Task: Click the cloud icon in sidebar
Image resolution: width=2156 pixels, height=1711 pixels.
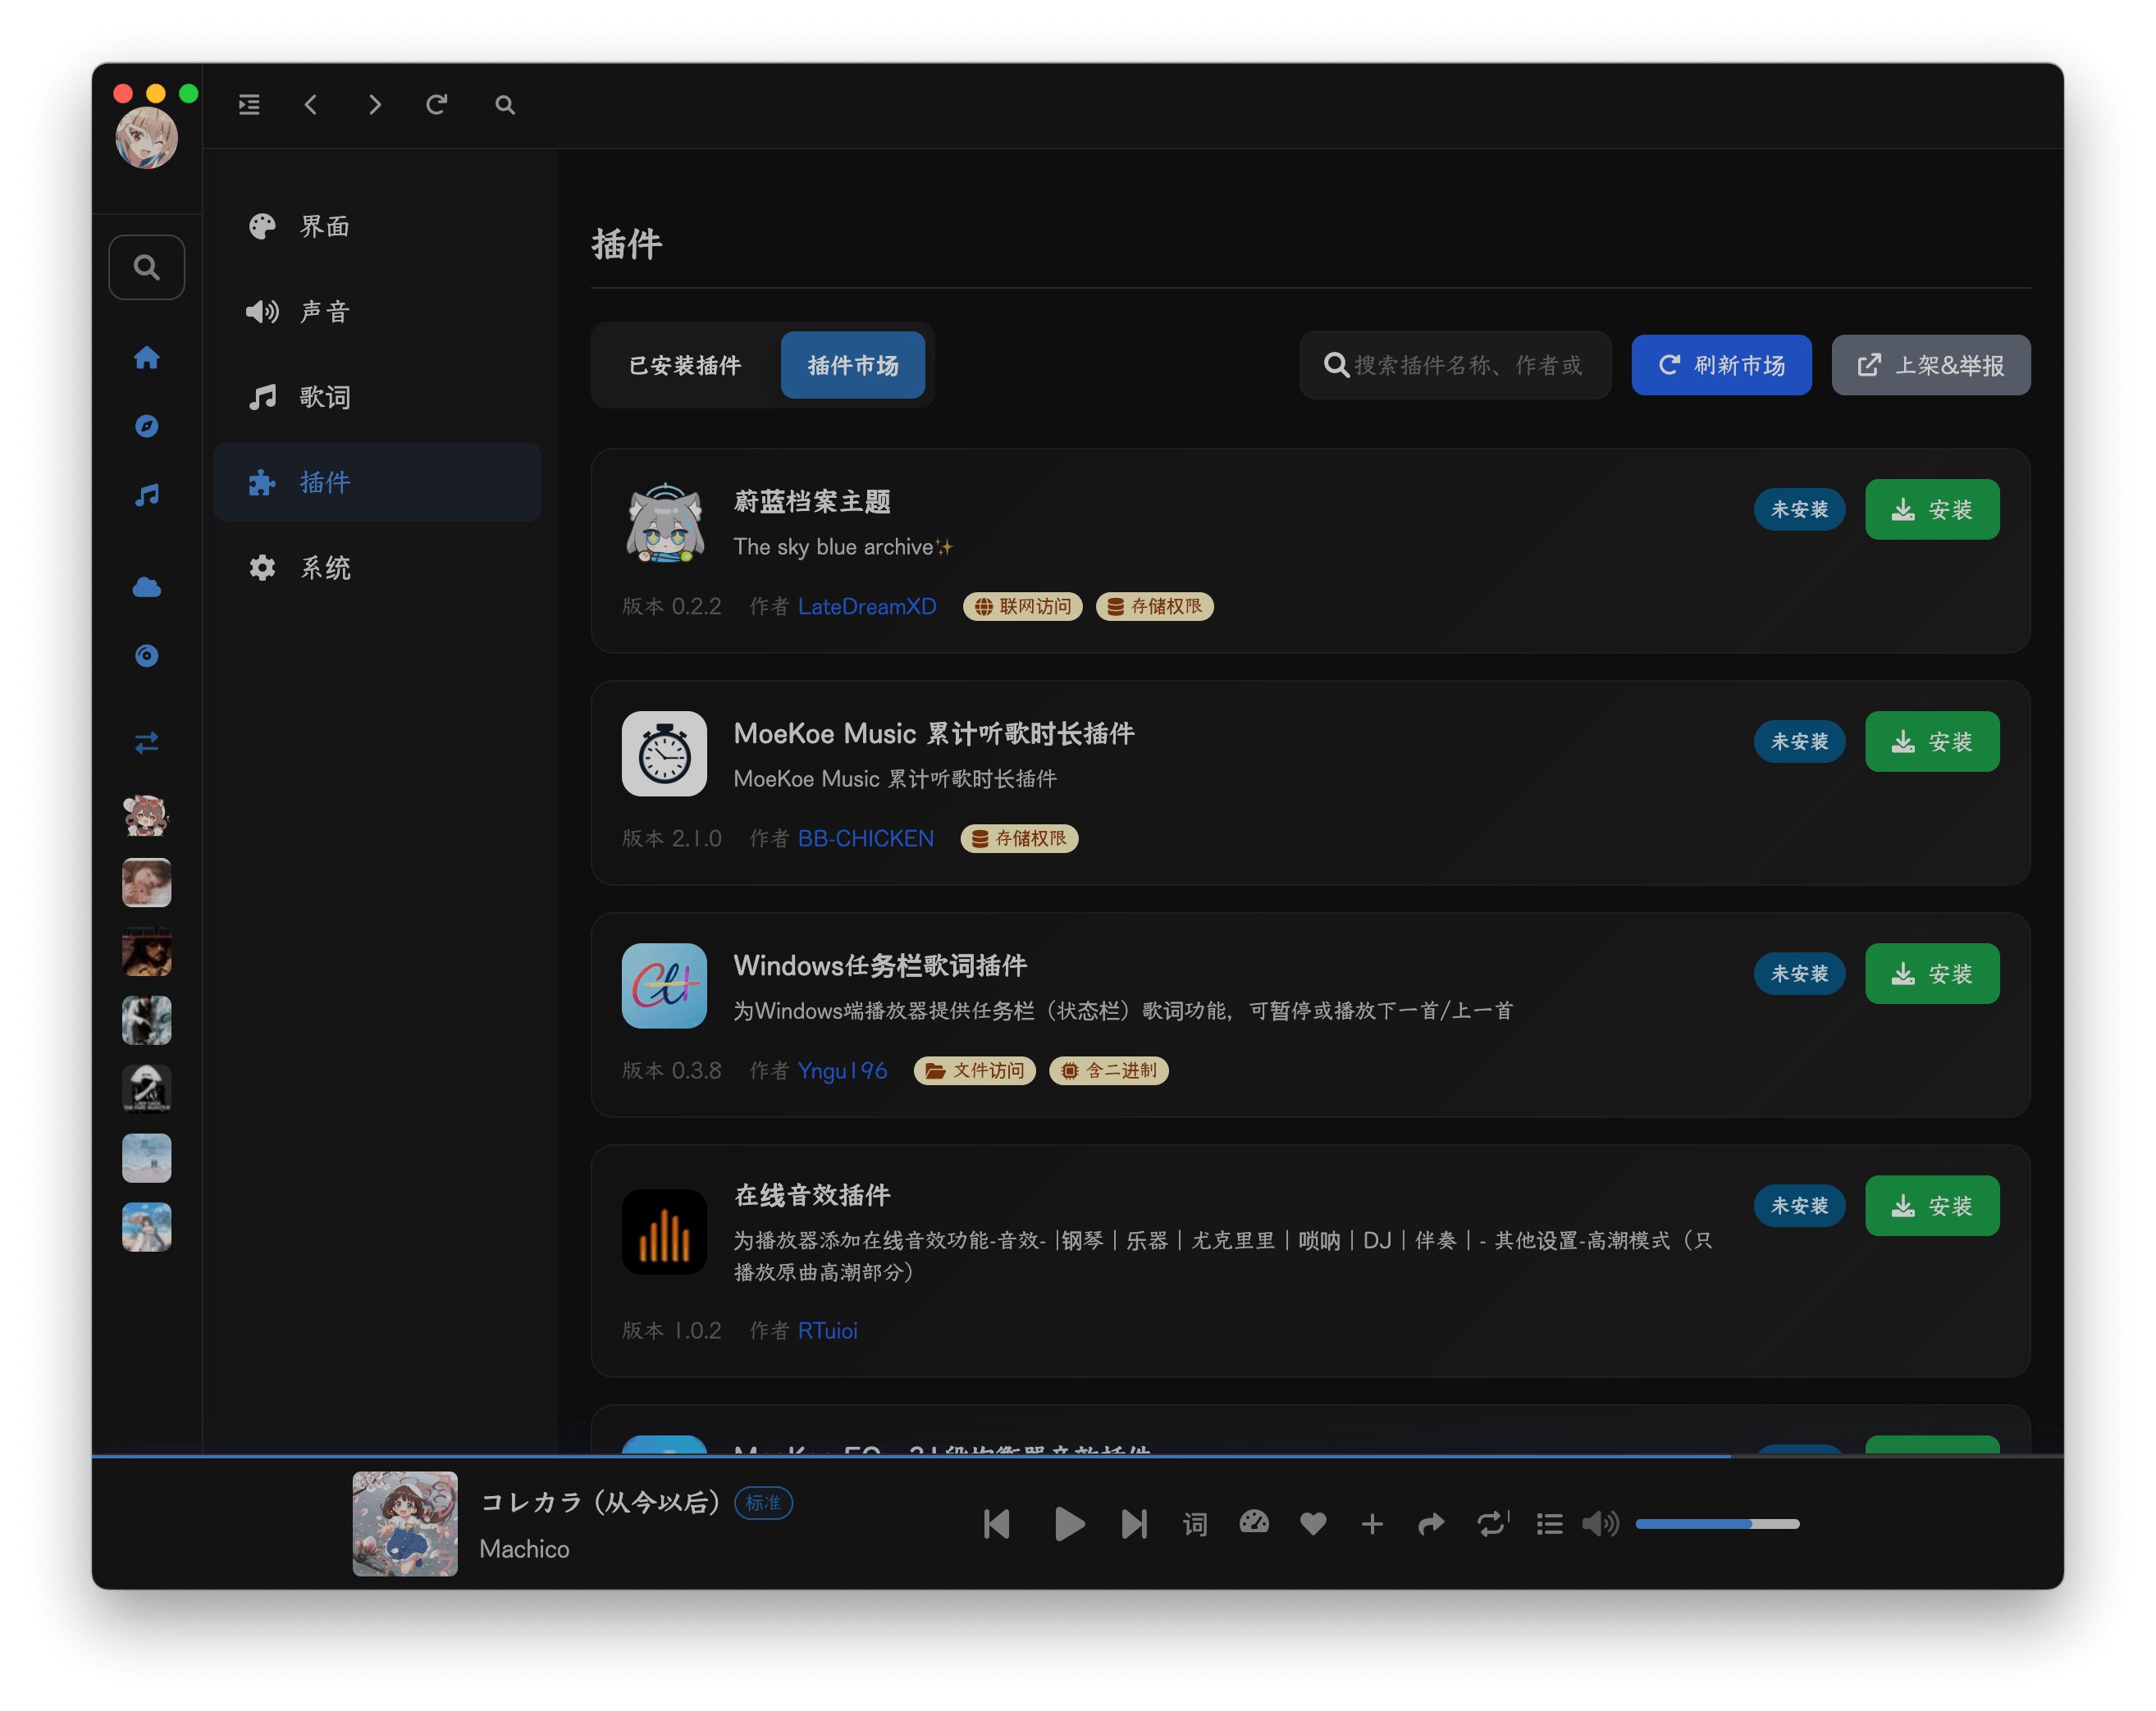Action: pyautogui.click(x=147, y=587)
